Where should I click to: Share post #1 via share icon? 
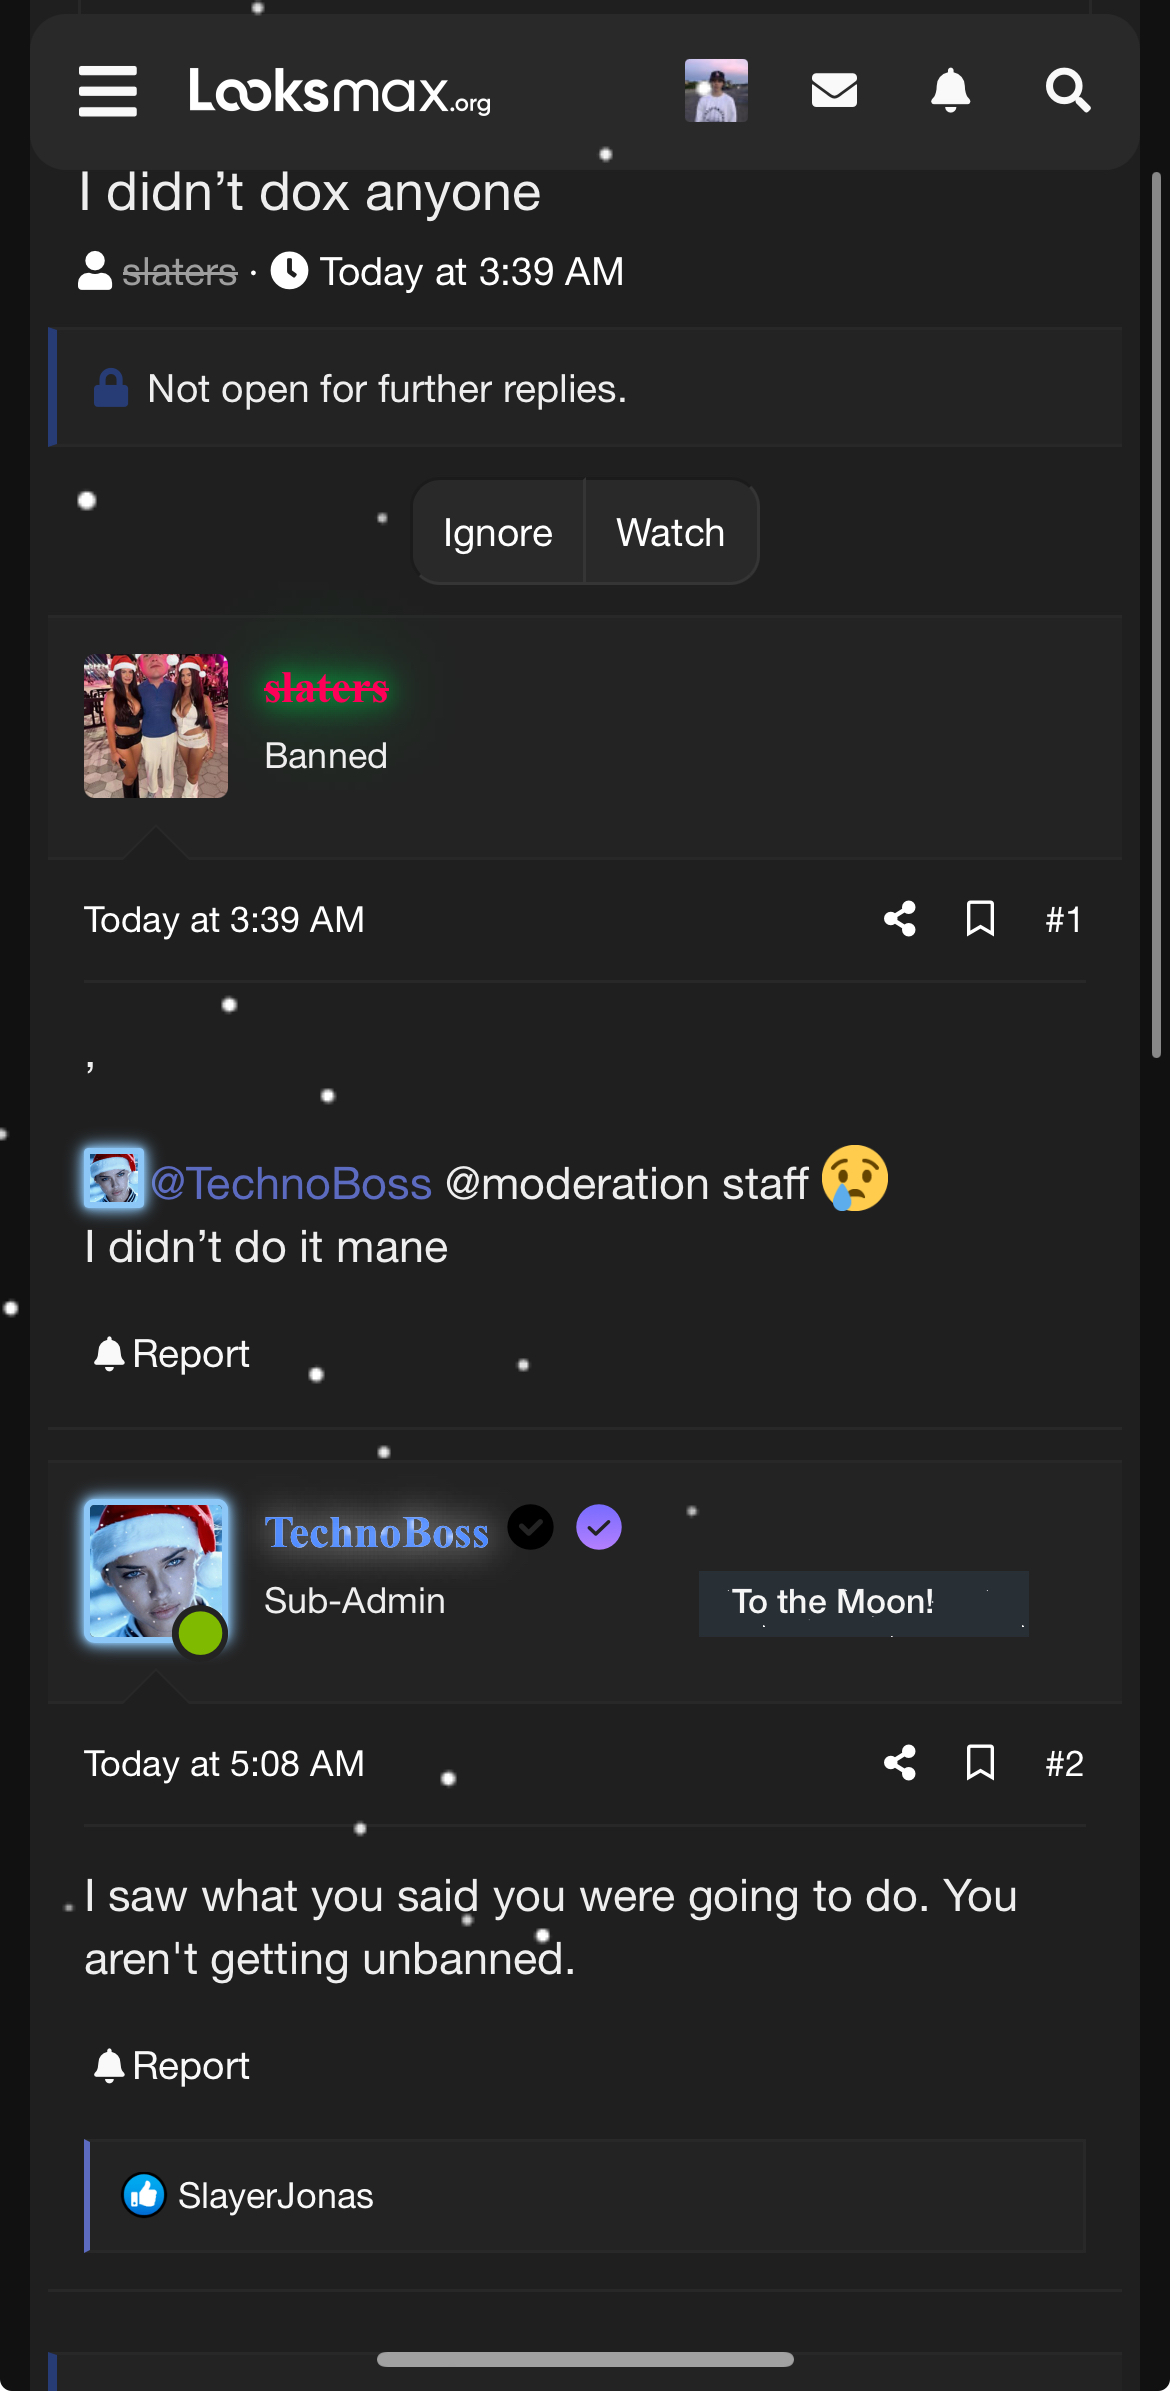(900, 919)
